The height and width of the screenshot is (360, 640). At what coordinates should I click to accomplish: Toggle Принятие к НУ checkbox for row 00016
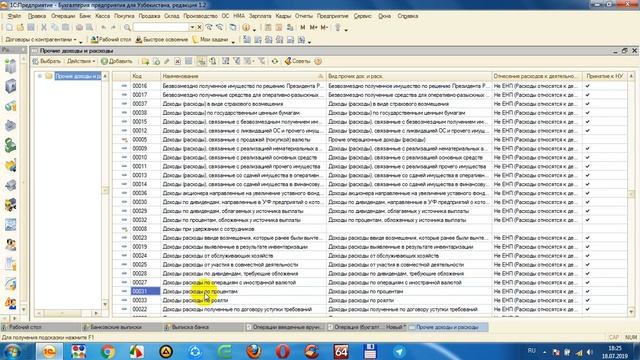[x=588, y=86]
